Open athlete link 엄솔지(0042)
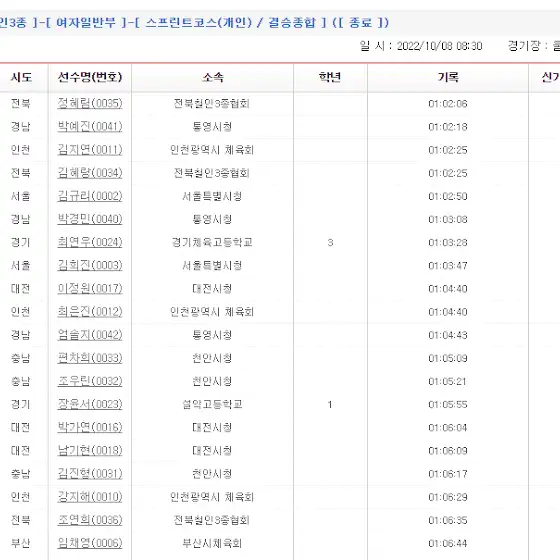560x560 pixels. pos(90,335)
